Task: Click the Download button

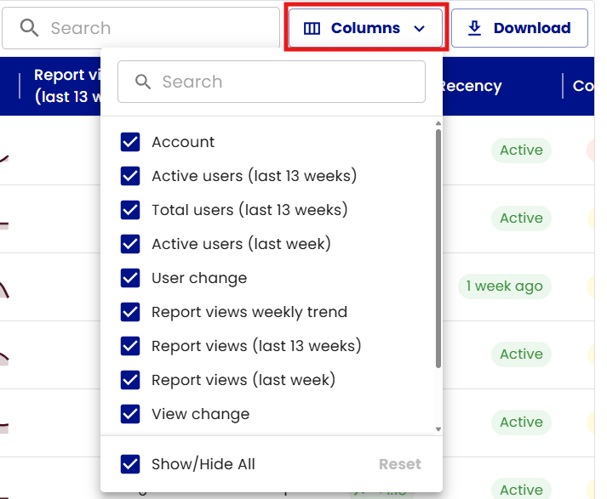Action: tap(518, 29)
